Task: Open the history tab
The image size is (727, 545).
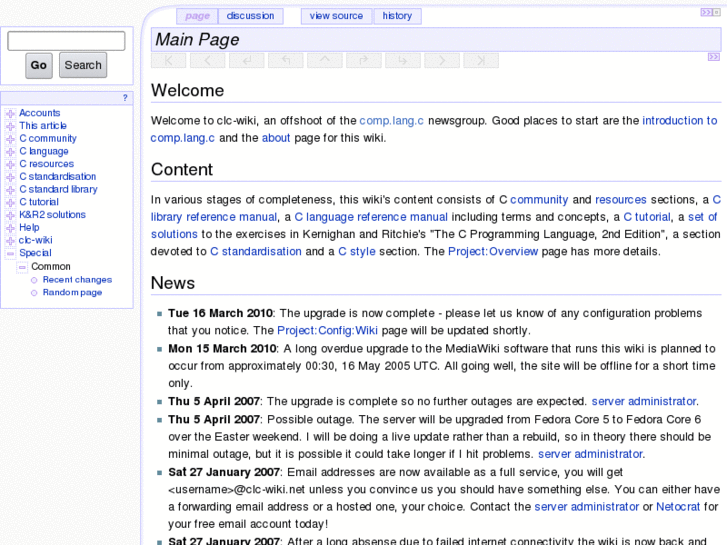Action: [x=397, y=16]
